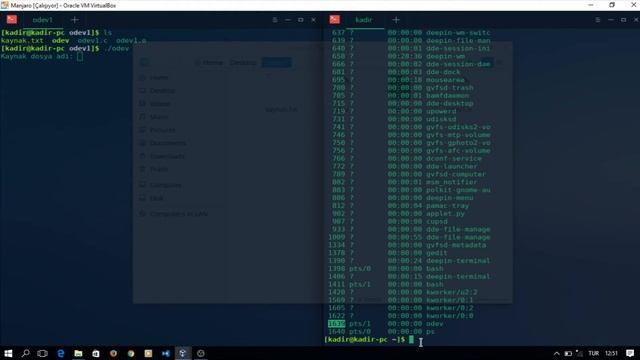
Task: Click the 'odev' process on pts/1
Action: click(435, 324)
